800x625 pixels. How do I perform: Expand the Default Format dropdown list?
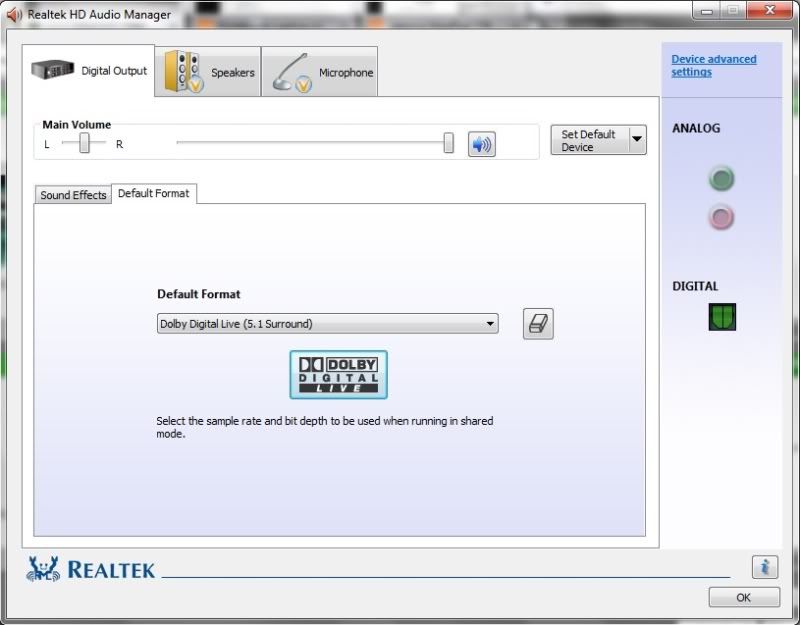490,324
